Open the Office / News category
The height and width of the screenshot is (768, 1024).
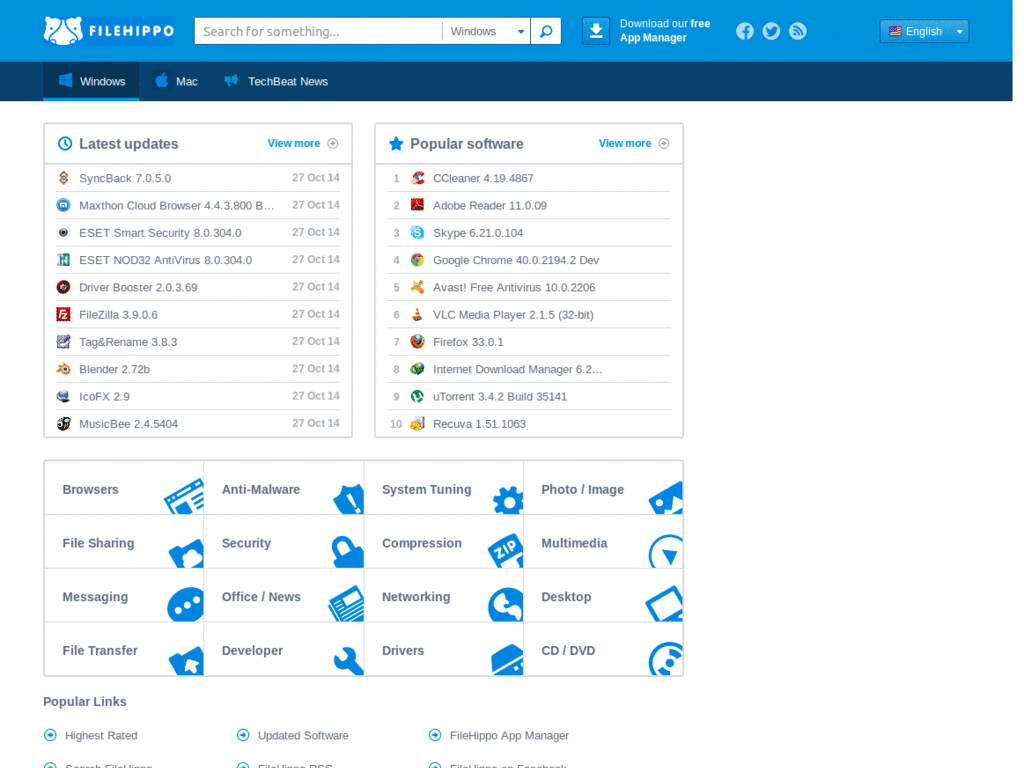tap(284, 596)
